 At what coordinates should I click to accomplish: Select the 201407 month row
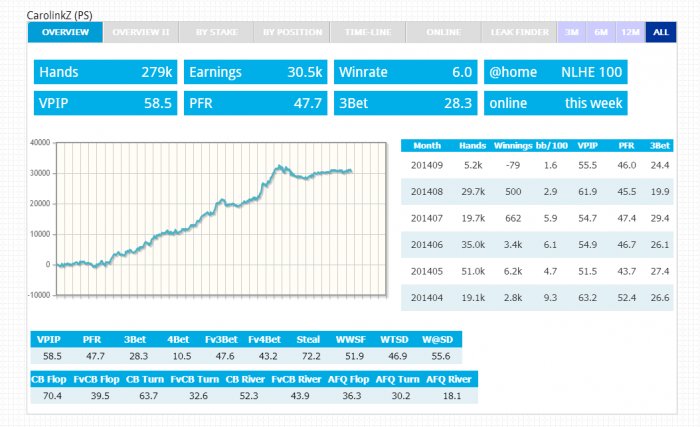(x=537, y=218)
